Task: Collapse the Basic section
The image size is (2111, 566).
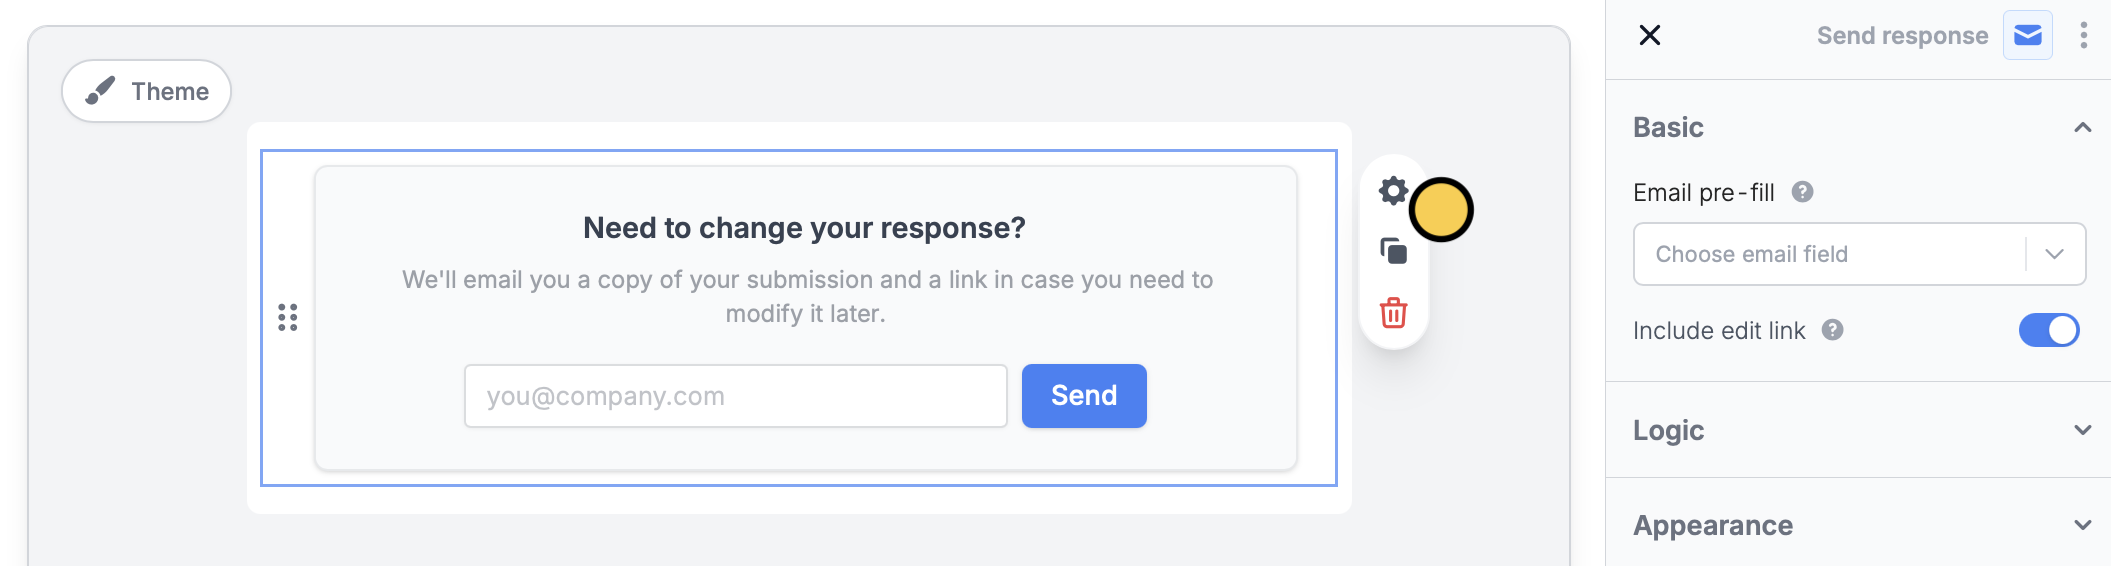Action: (2082, 128)
